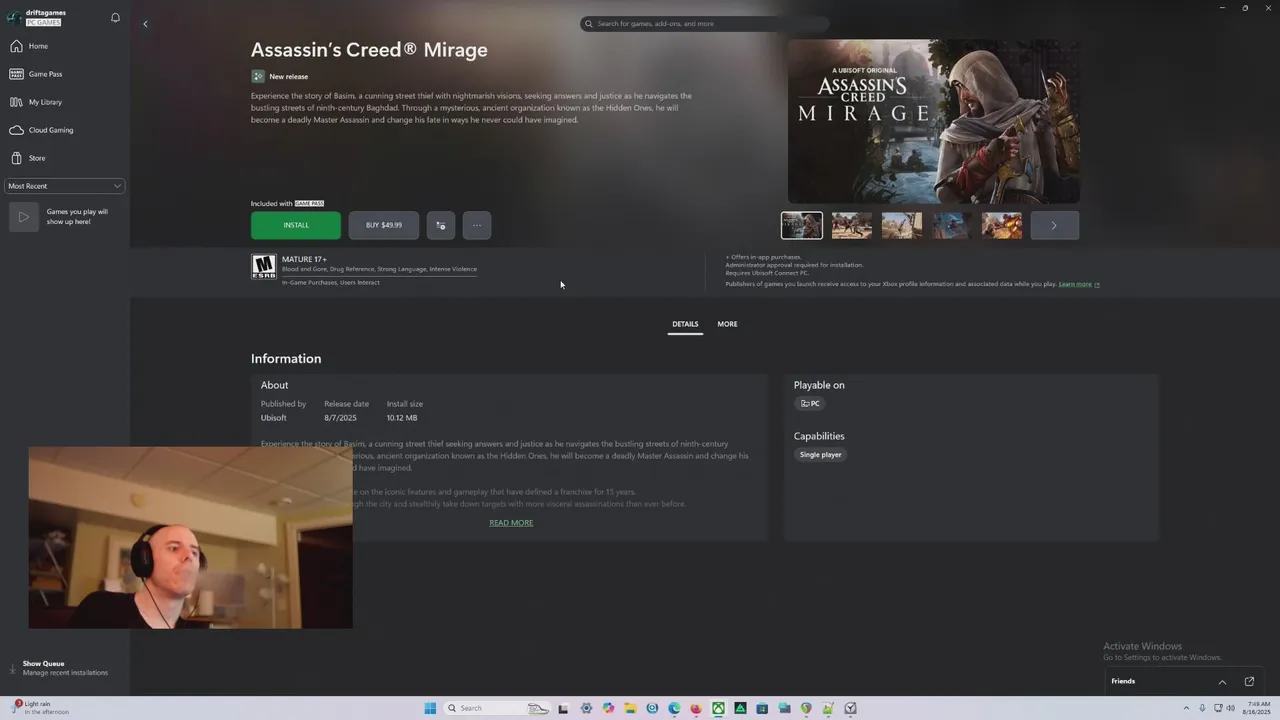Screen dimensions: 1280x720
Task: Pop out the Friends panel
Action: tap(1249, 682)
